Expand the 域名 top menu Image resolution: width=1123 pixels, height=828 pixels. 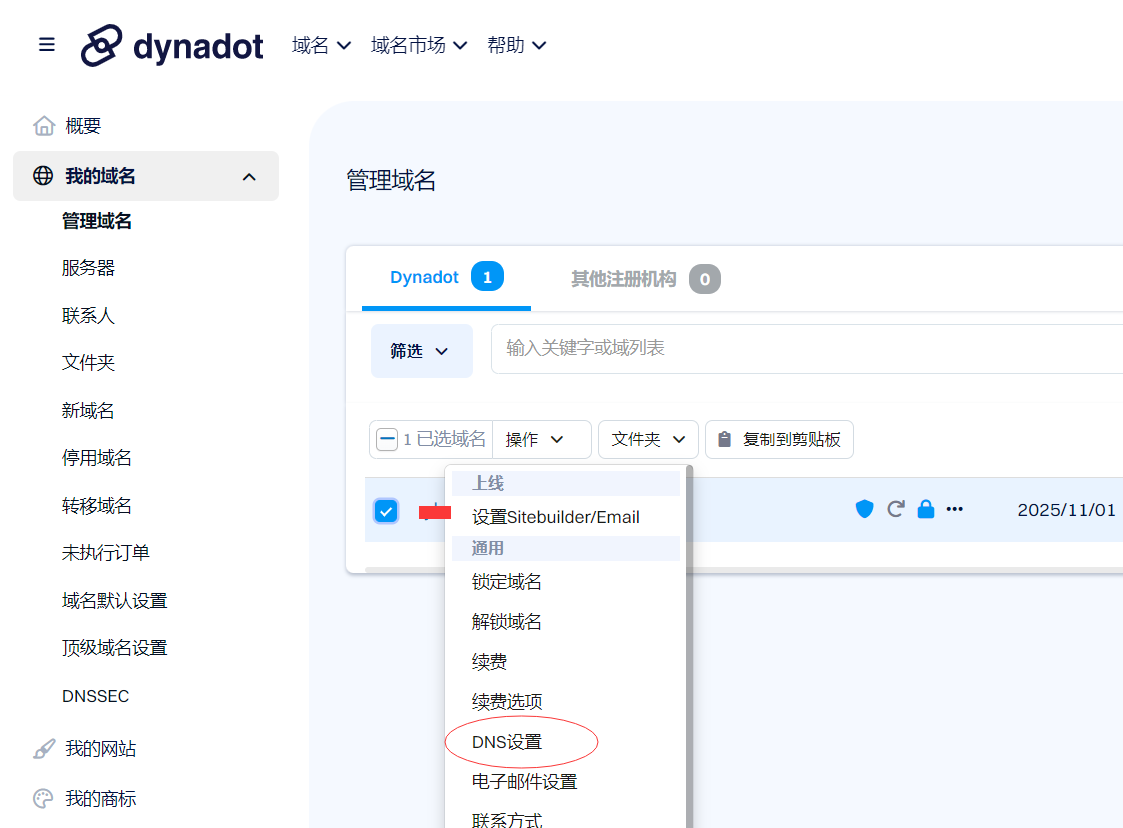[322, 45]
